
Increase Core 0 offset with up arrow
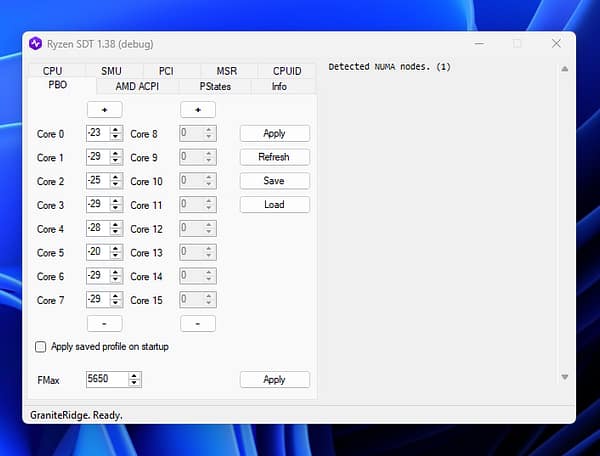tap(116, 130)
